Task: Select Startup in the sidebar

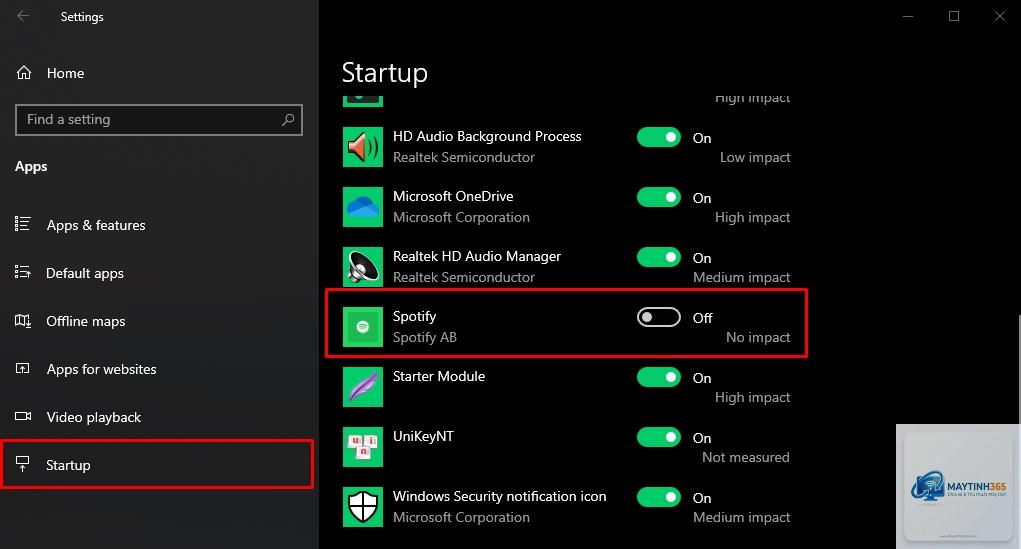Action: (x=157, y=465)
